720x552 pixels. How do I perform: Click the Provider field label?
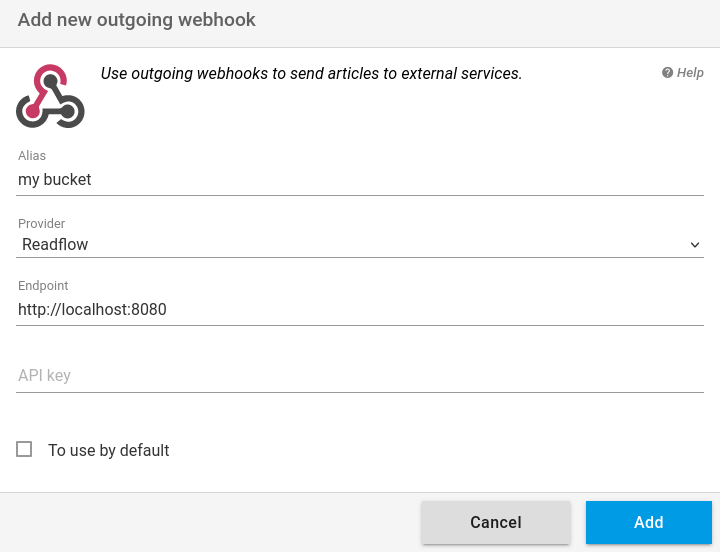[41, 224]
